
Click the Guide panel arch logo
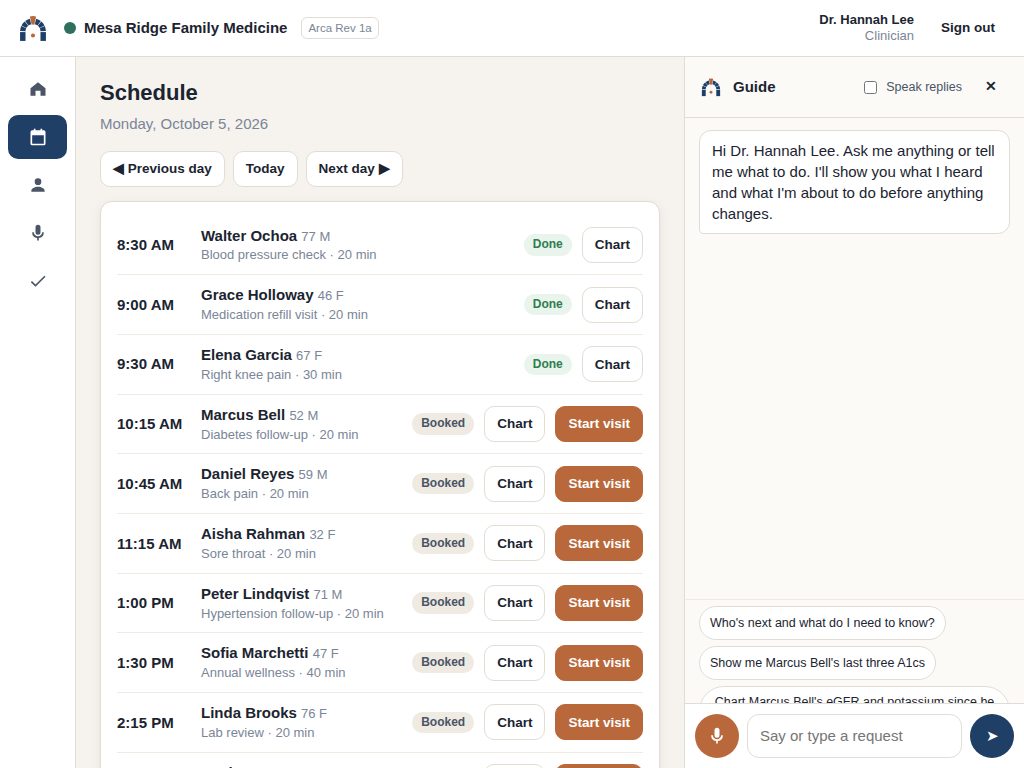711,87
